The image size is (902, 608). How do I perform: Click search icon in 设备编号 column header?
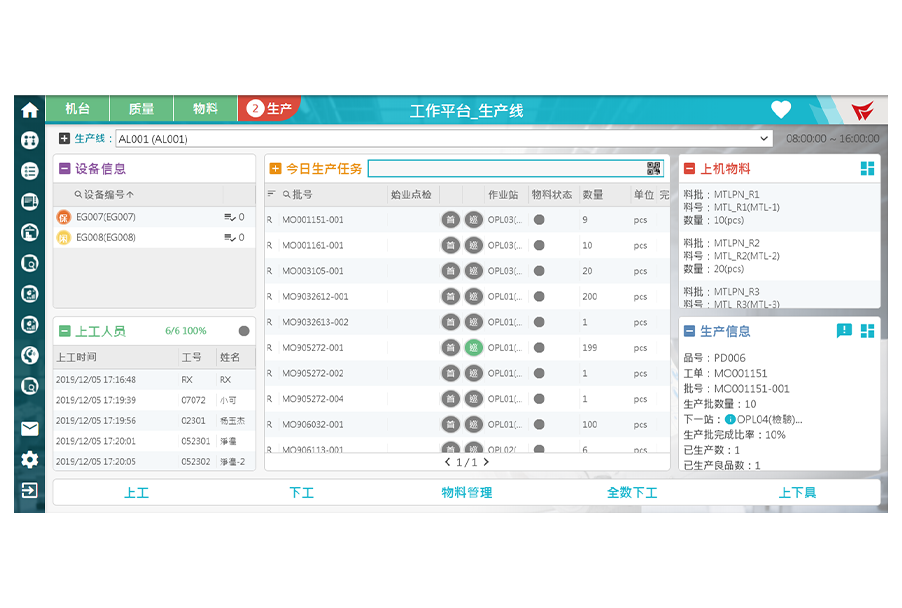[78, 194]
